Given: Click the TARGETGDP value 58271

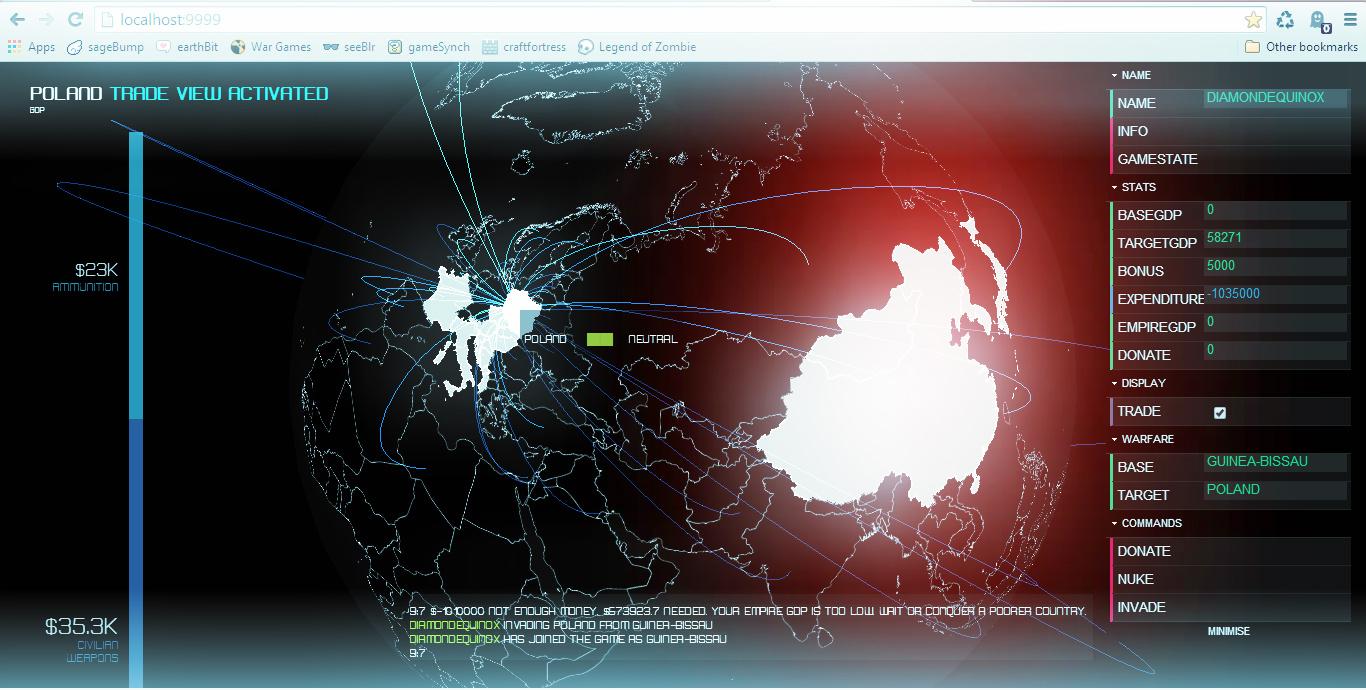Looking at the screenshot, I should tap(1275, 239).
